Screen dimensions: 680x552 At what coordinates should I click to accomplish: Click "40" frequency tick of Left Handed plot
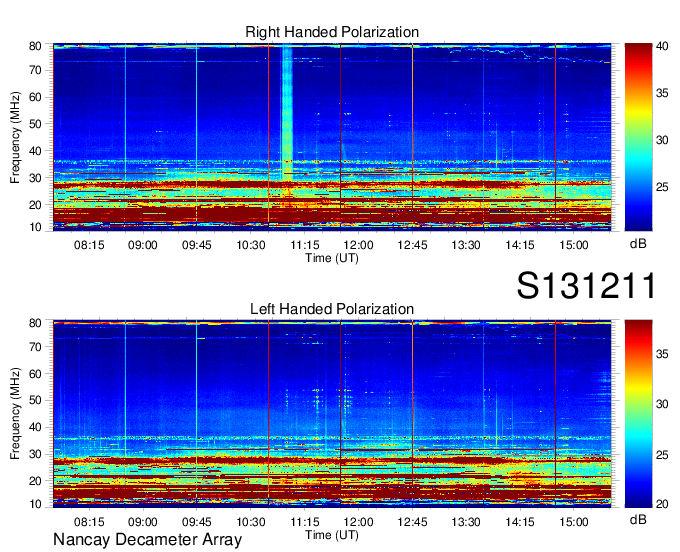35,427
